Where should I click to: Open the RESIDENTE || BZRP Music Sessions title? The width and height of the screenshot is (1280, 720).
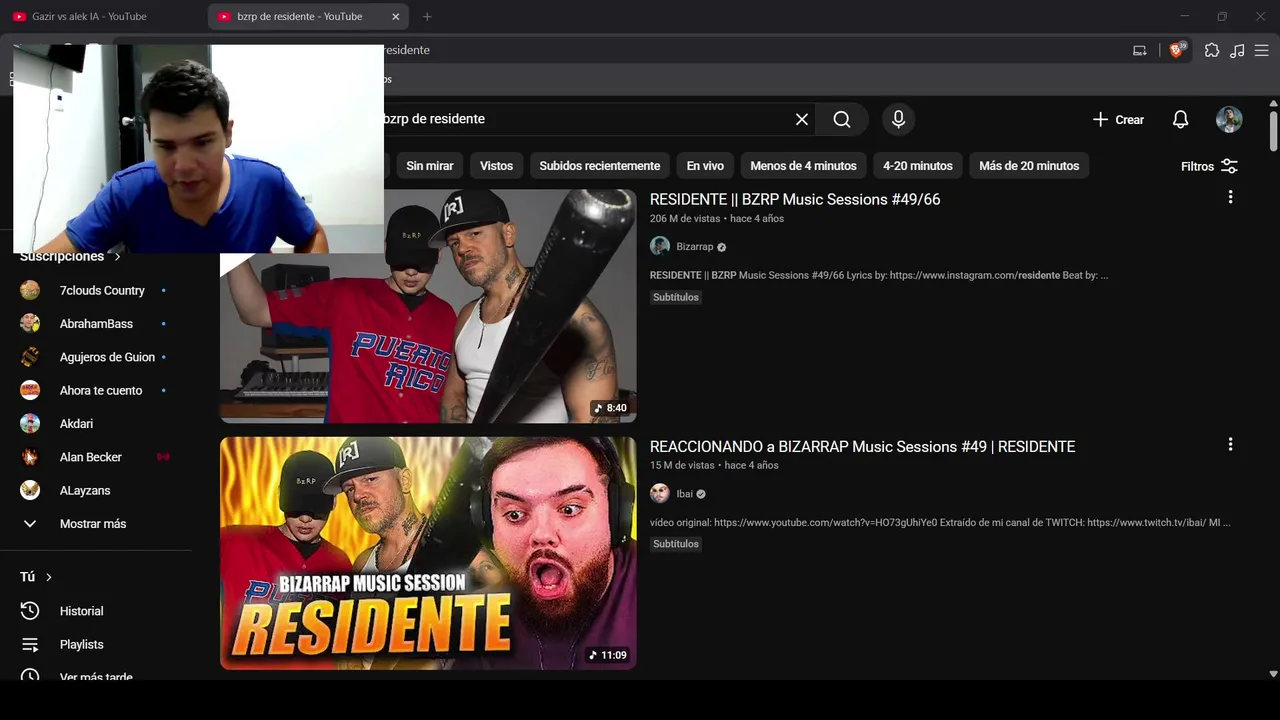click(x=795, y=199)
